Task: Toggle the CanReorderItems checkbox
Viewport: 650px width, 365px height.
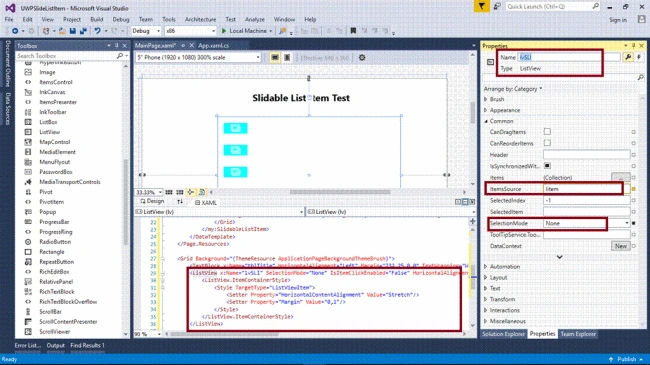Action: point(547,143)
